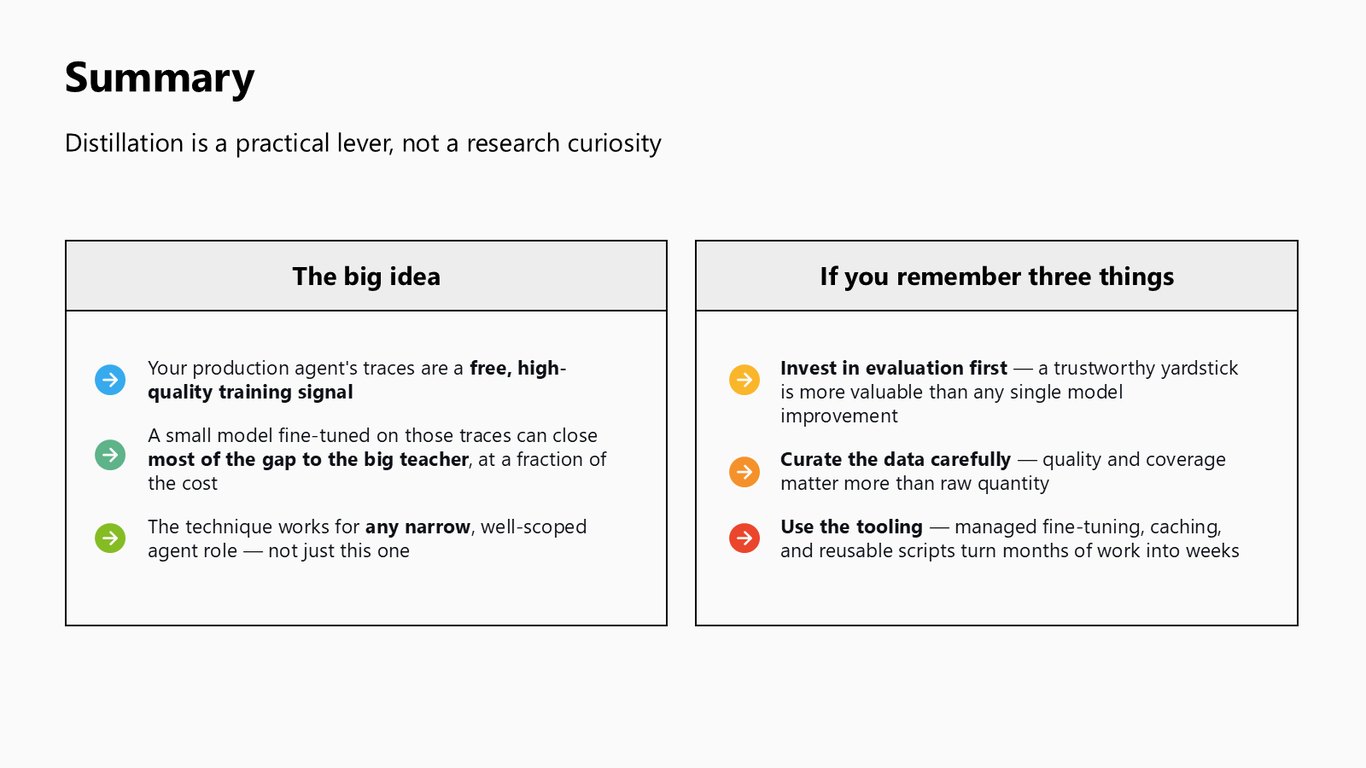Select the subtitle about distillation being practical
The image size is (1366, 768).
coord(363,143)
